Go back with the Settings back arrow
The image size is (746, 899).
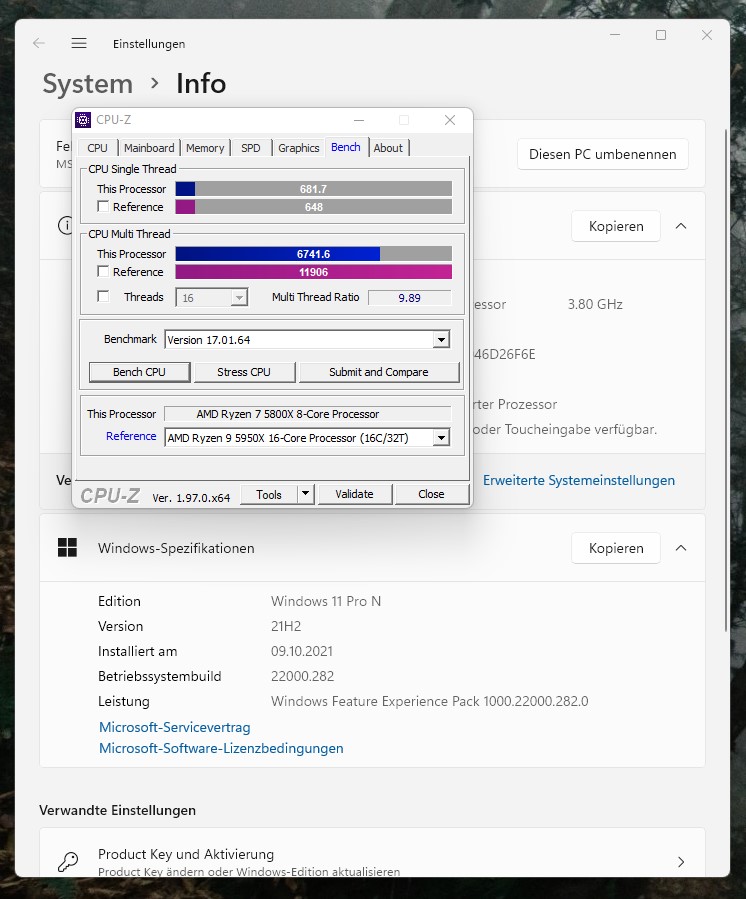pos(39,43)
